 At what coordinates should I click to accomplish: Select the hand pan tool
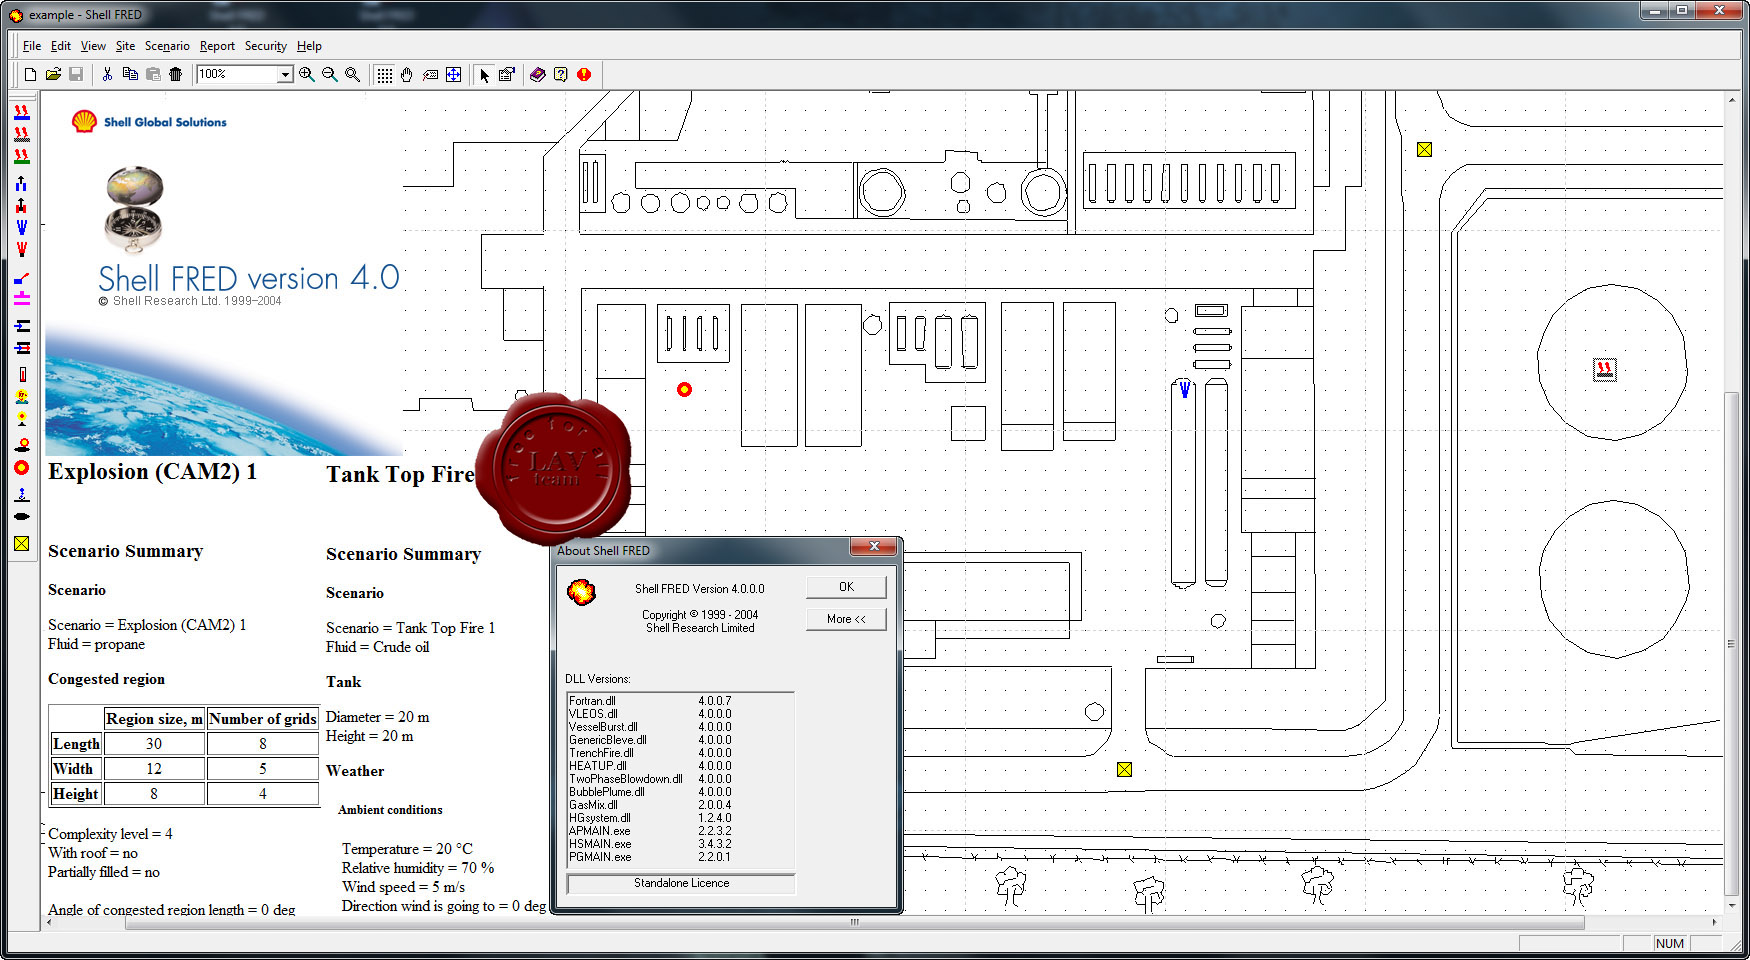point(407,74)
